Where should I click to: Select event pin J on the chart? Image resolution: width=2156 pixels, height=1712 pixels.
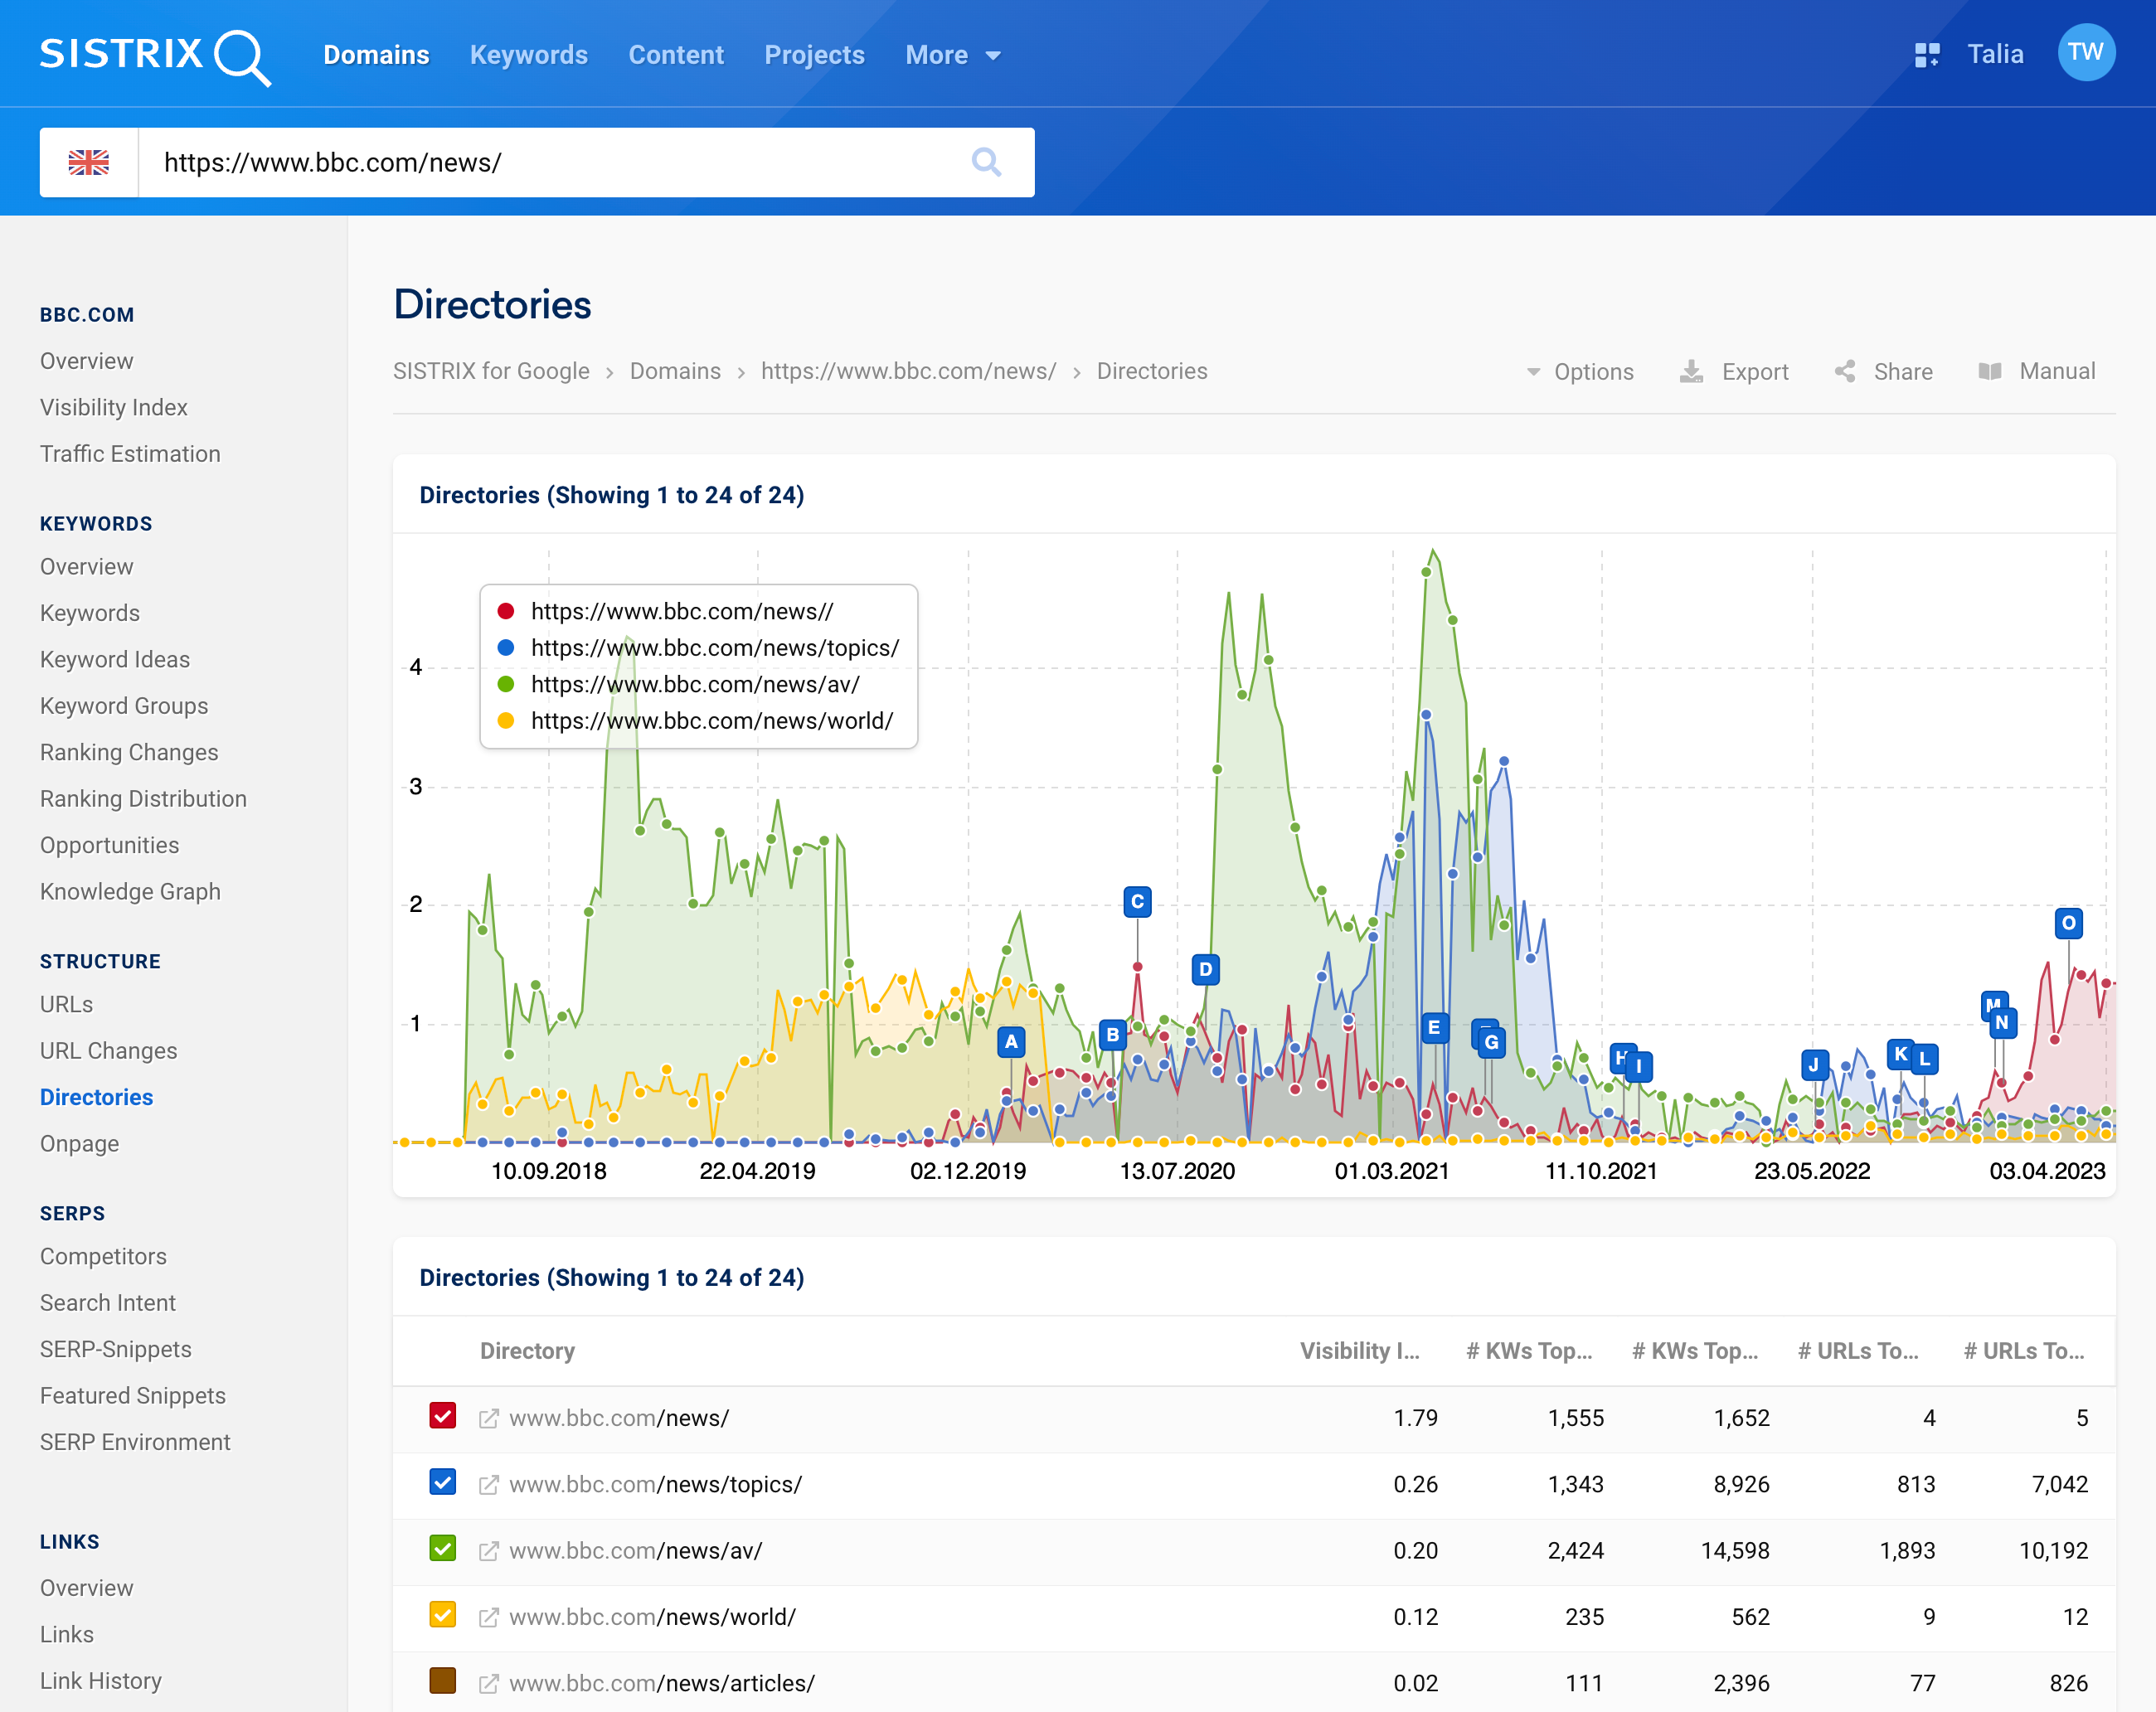pos(1814,1065)
